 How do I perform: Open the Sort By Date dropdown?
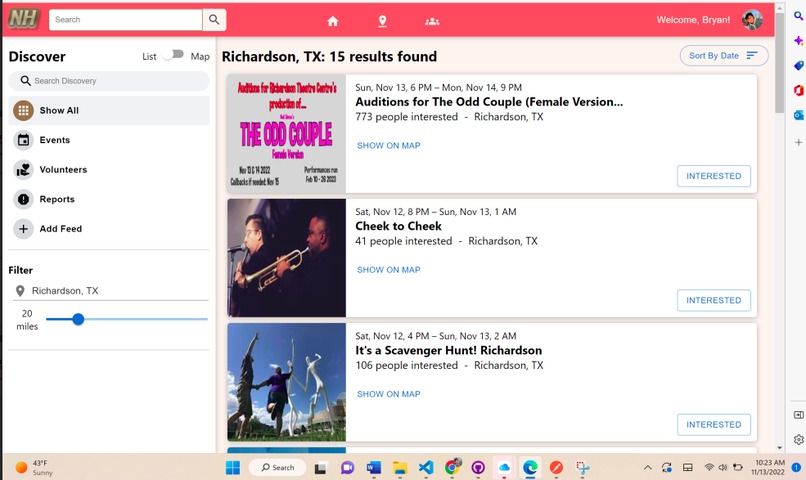[724, 56]
